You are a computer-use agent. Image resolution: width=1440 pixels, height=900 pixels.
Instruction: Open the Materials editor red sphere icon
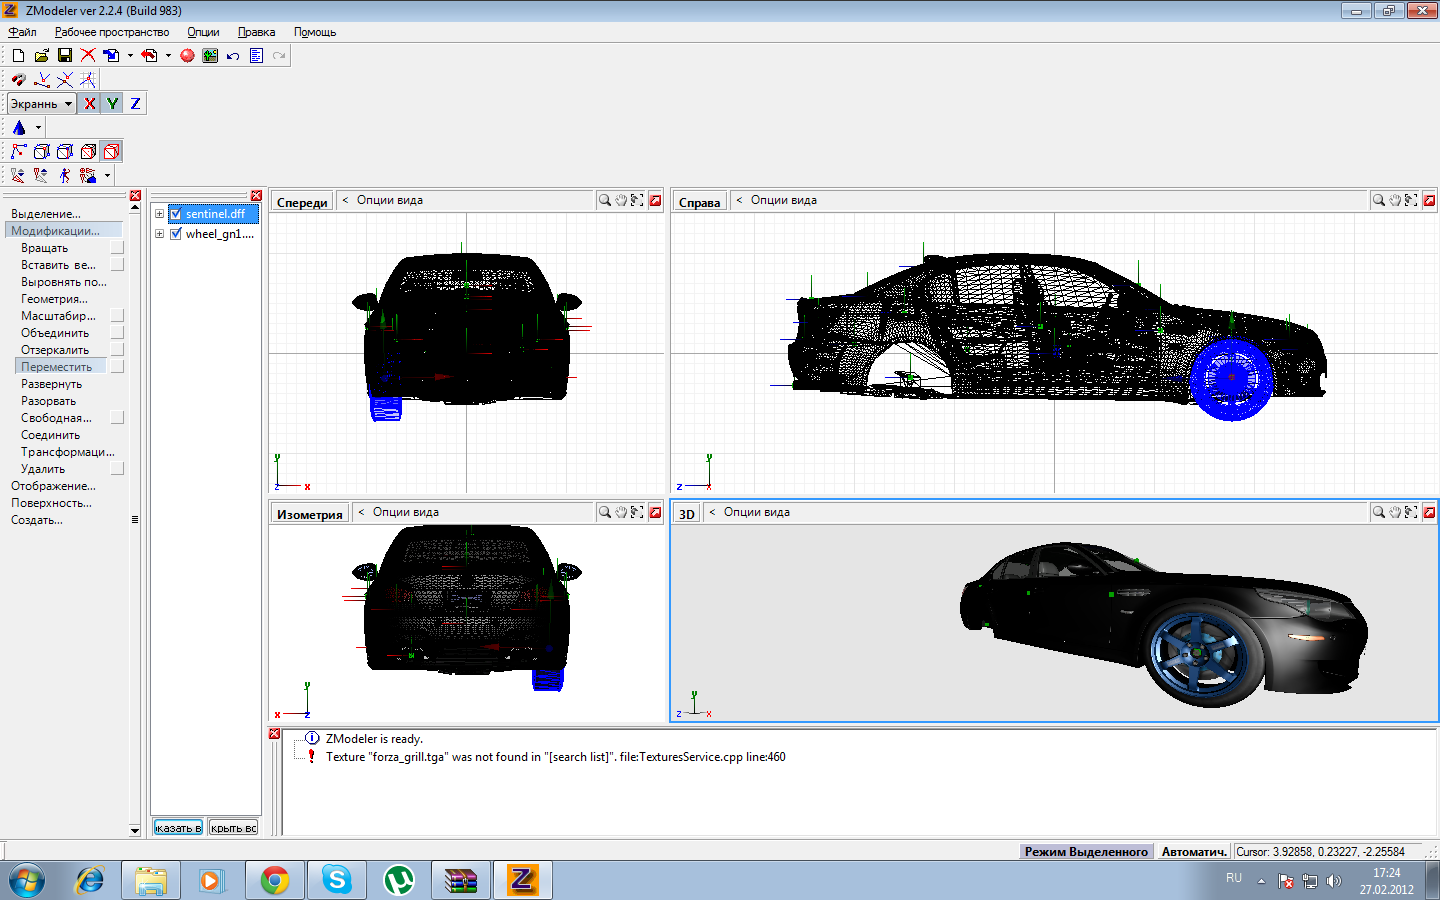pos(187,56)
